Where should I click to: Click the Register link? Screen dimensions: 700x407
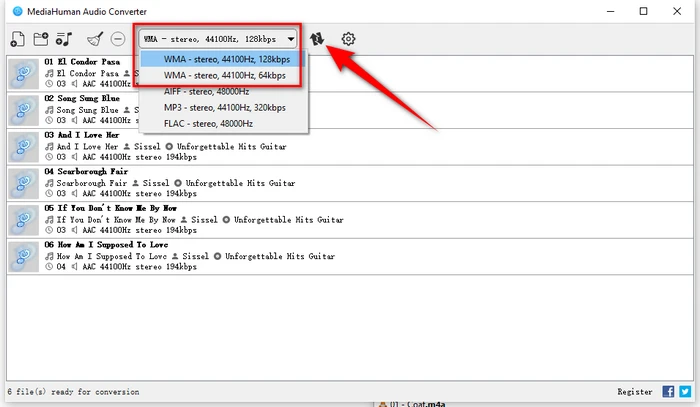click(x=636, y=391)
